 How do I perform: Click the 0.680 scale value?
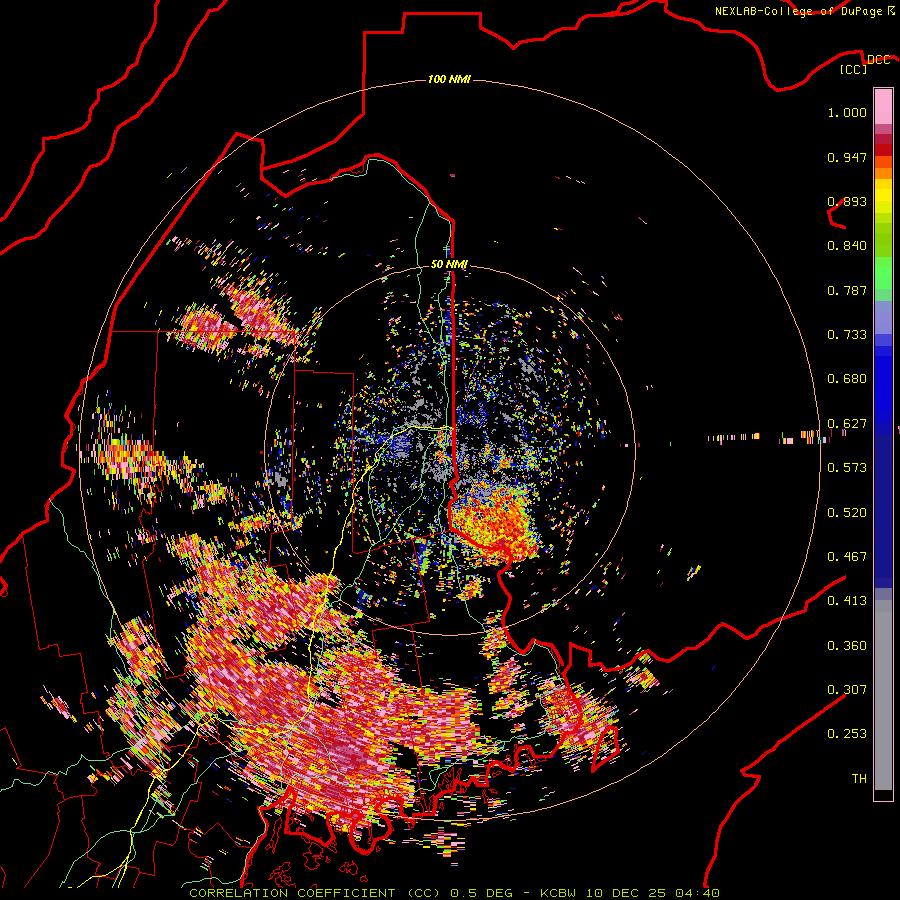(847, 379)
